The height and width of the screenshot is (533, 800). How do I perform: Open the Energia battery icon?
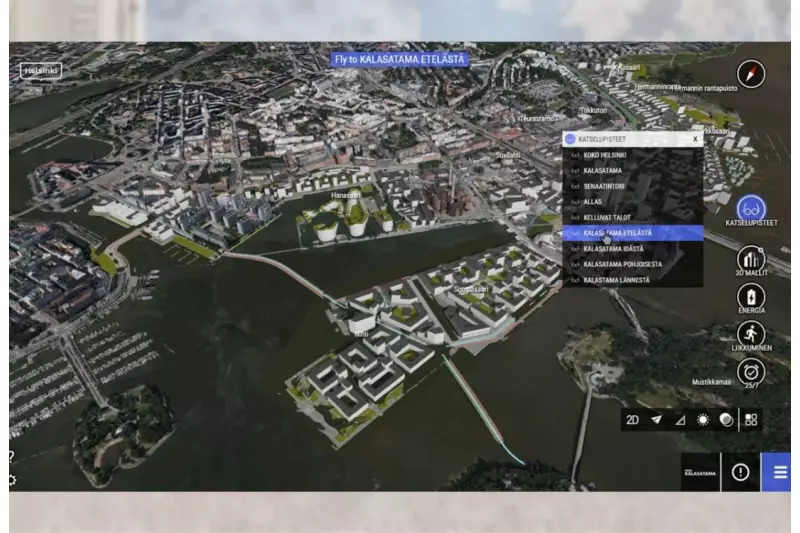751,296
